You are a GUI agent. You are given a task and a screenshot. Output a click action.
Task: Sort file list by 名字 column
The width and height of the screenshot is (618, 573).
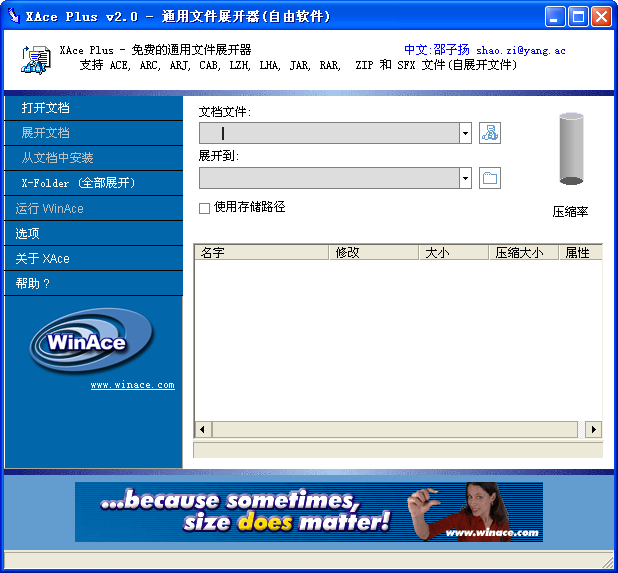pos(260,253)
